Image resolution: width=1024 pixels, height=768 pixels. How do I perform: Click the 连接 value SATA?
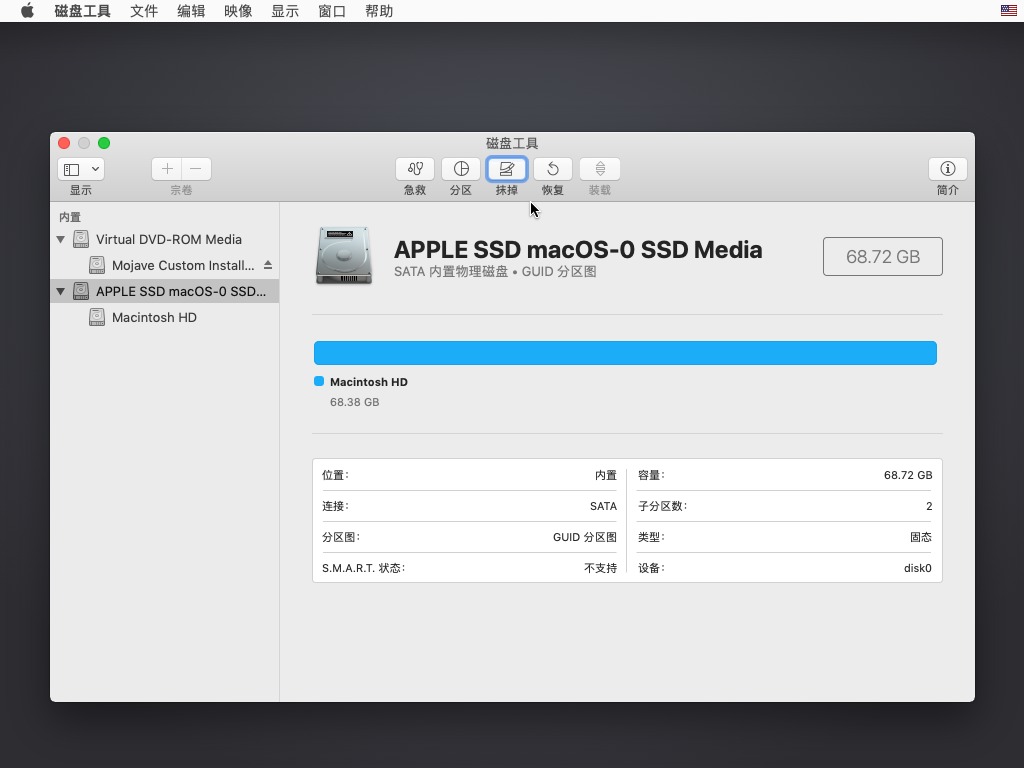(x=603, y=506)
